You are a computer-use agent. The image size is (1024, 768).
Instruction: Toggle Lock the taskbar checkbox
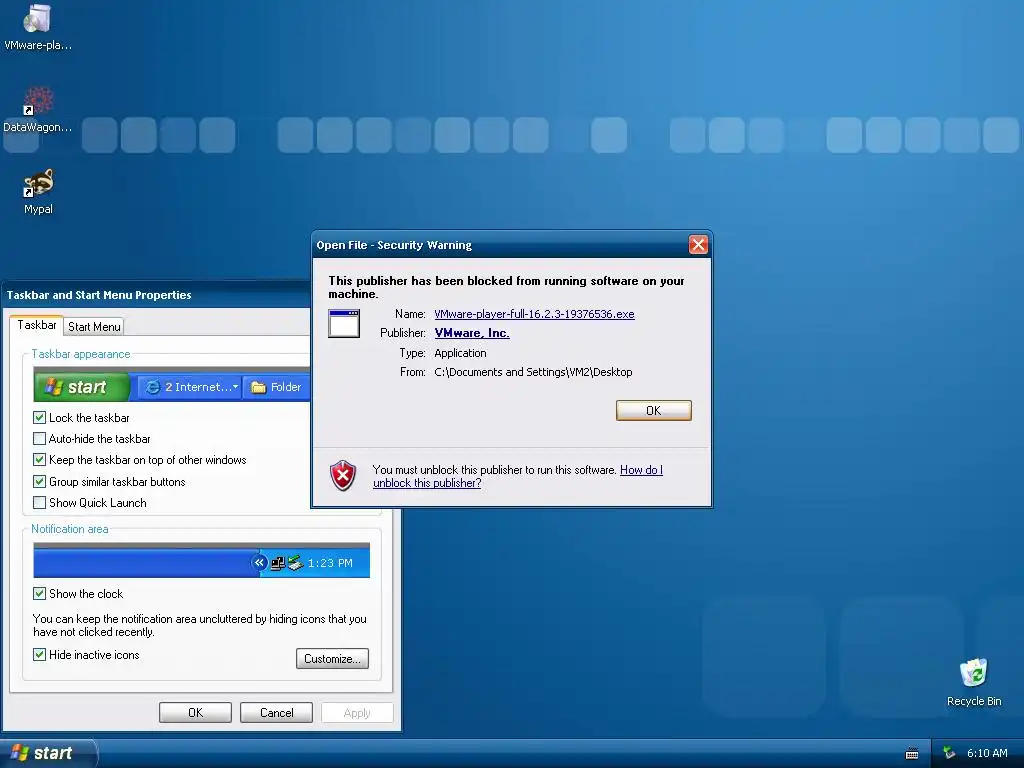39,417
